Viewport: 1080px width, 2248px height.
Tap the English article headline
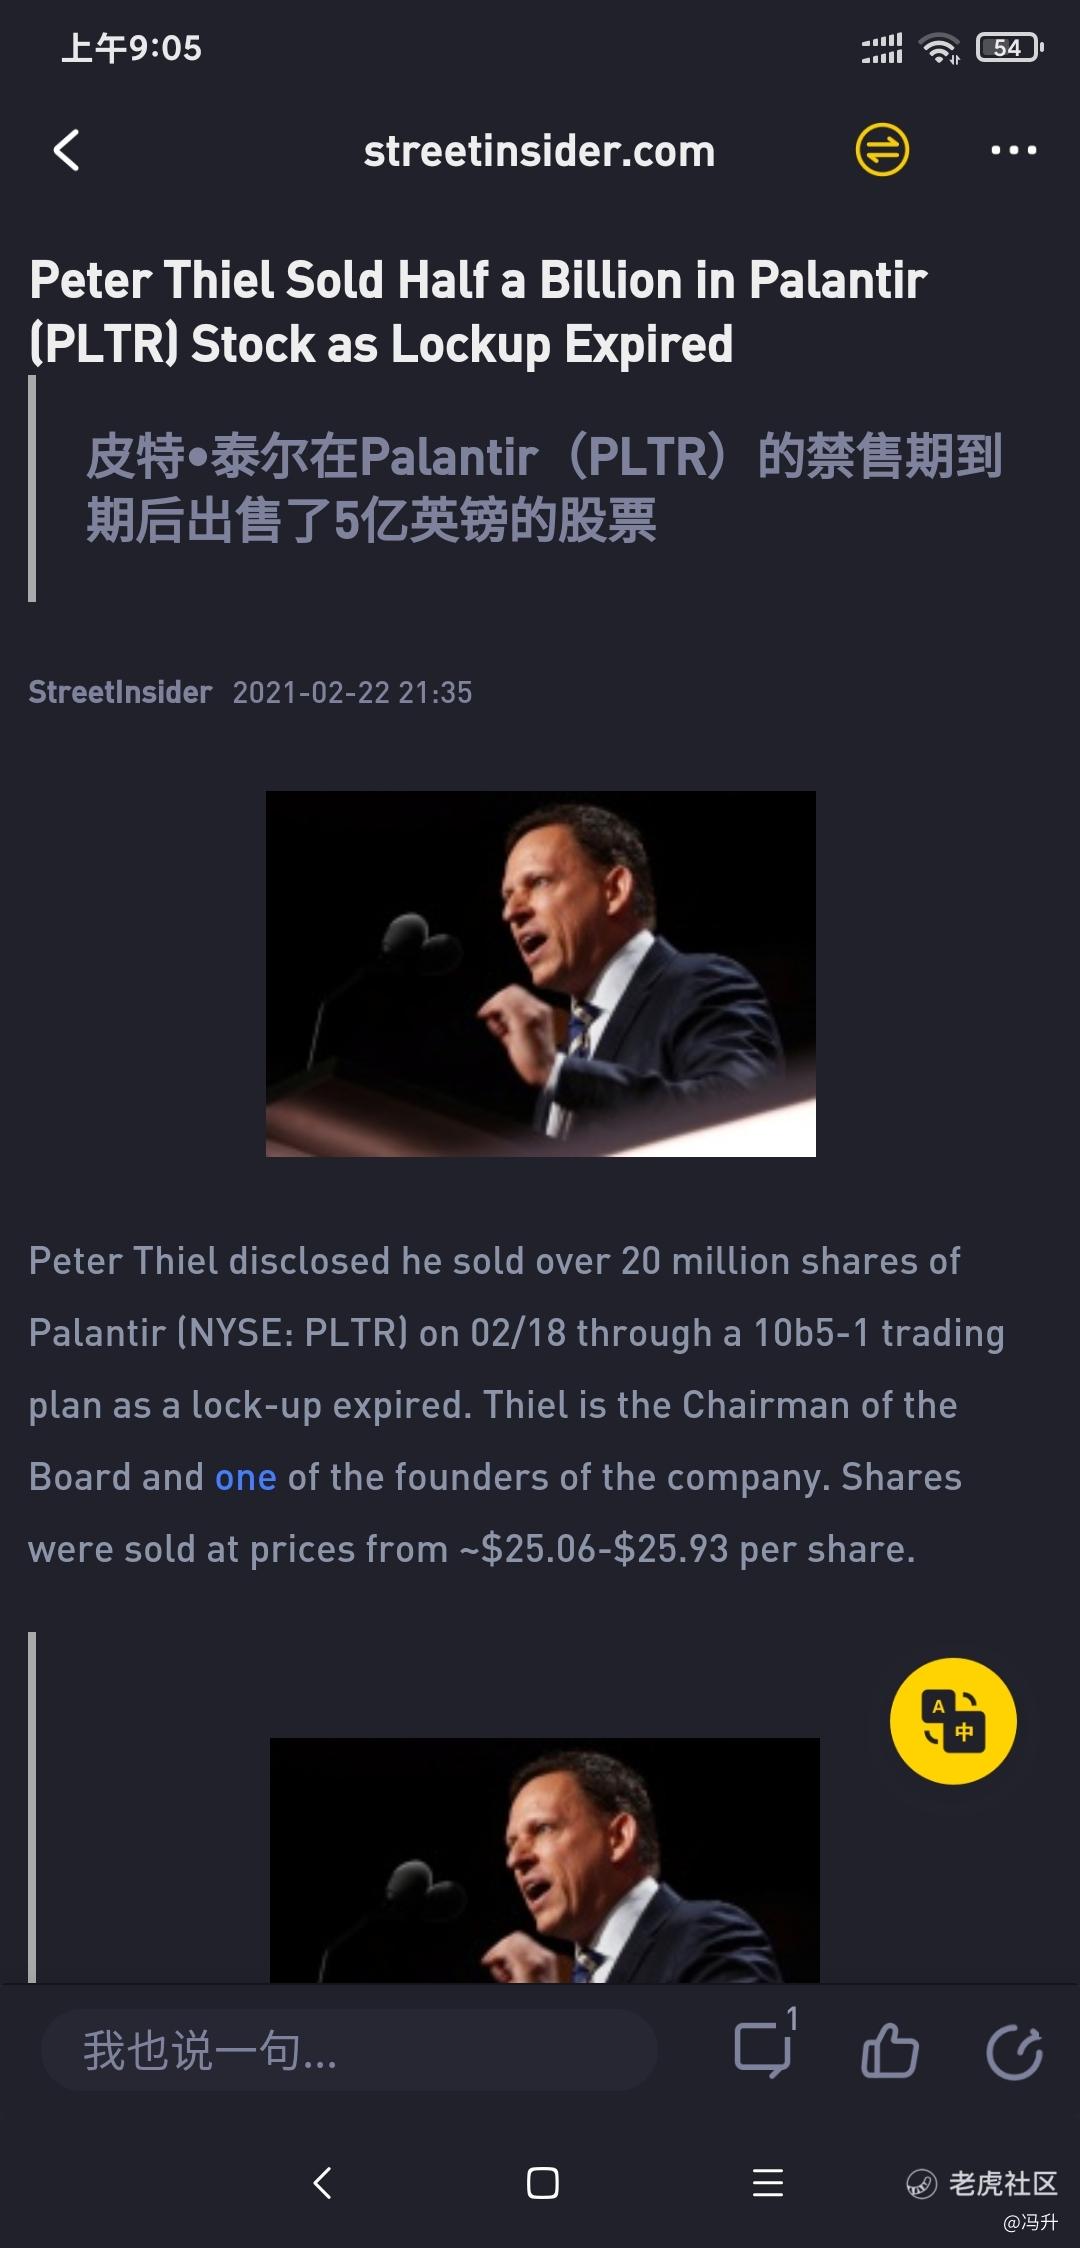[x=480, y=311]
